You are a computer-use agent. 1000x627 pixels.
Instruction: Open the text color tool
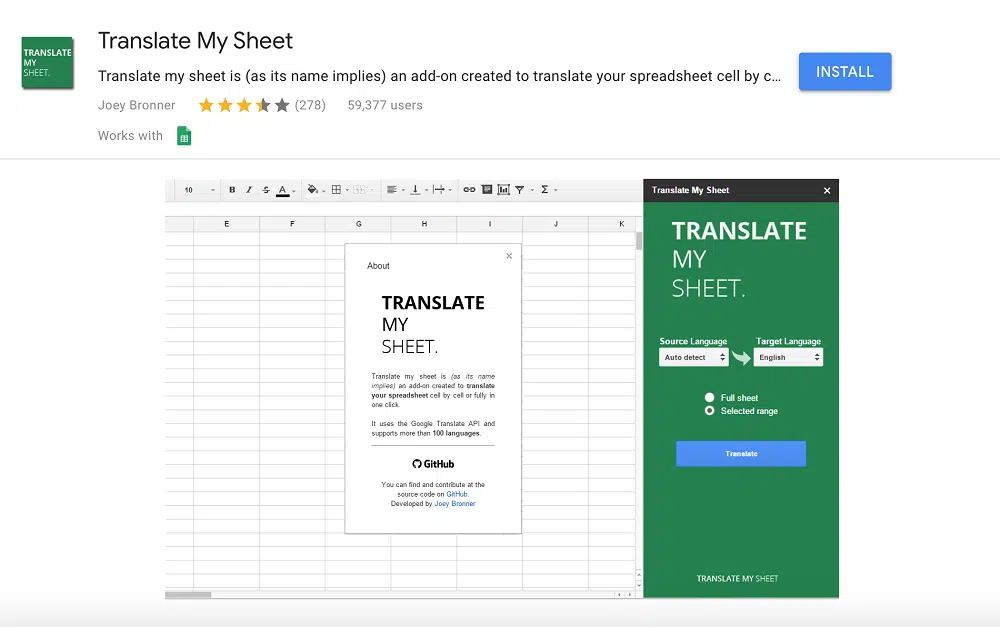coord(283,190)
